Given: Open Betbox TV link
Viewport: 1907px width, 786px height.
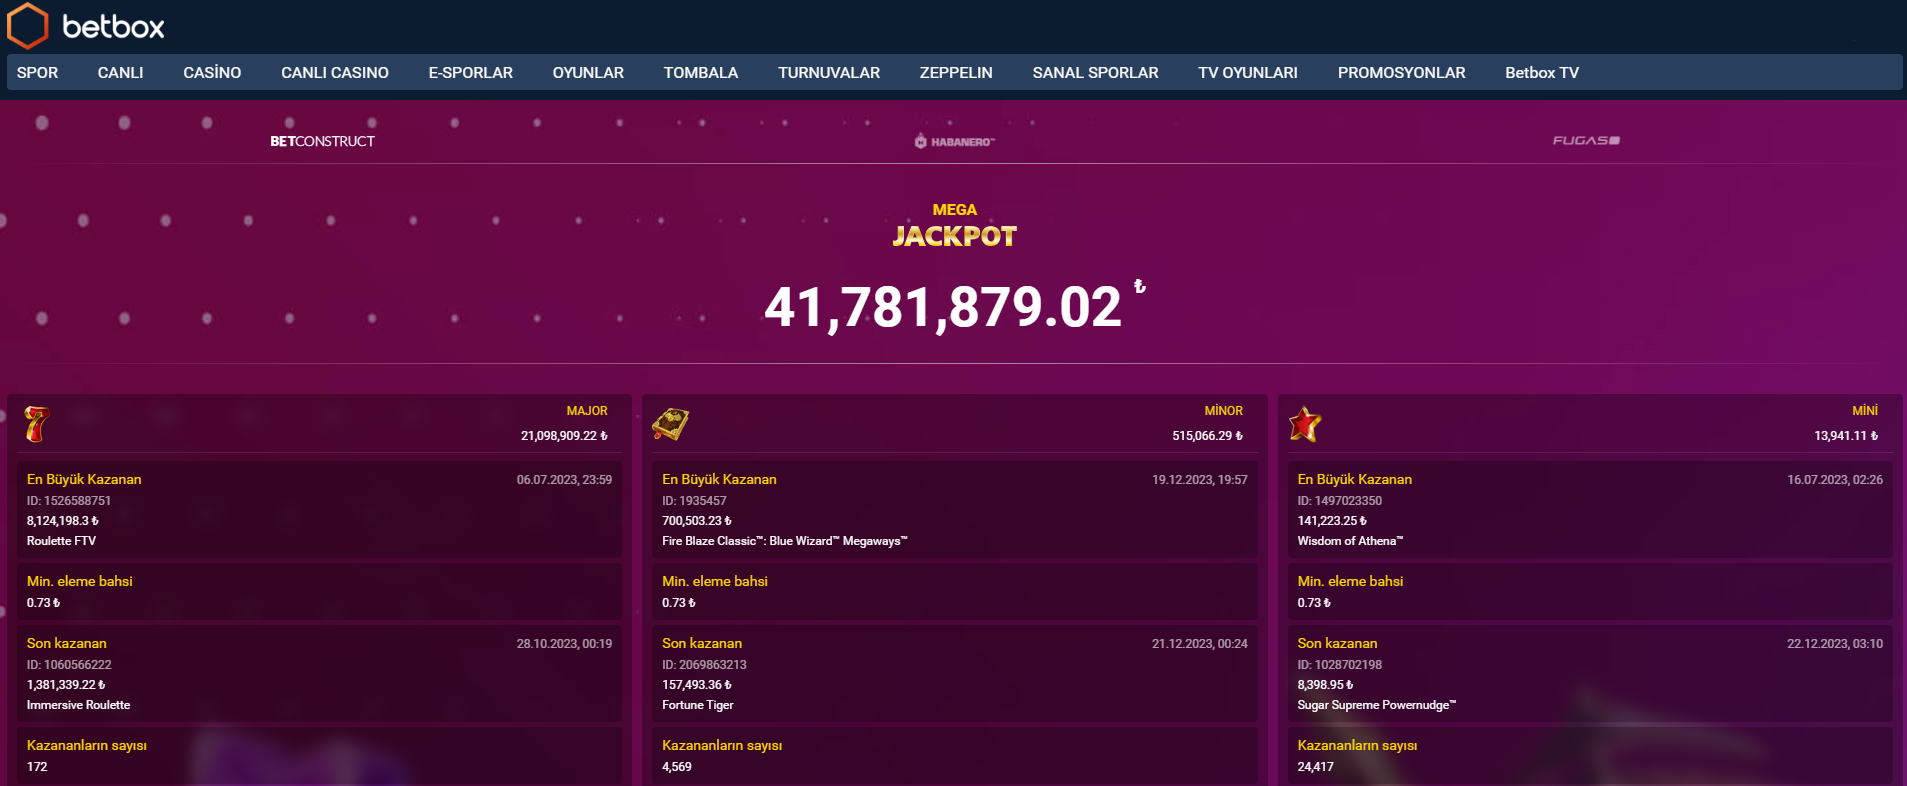Looking at the screenshot, I should [1542, 72].
